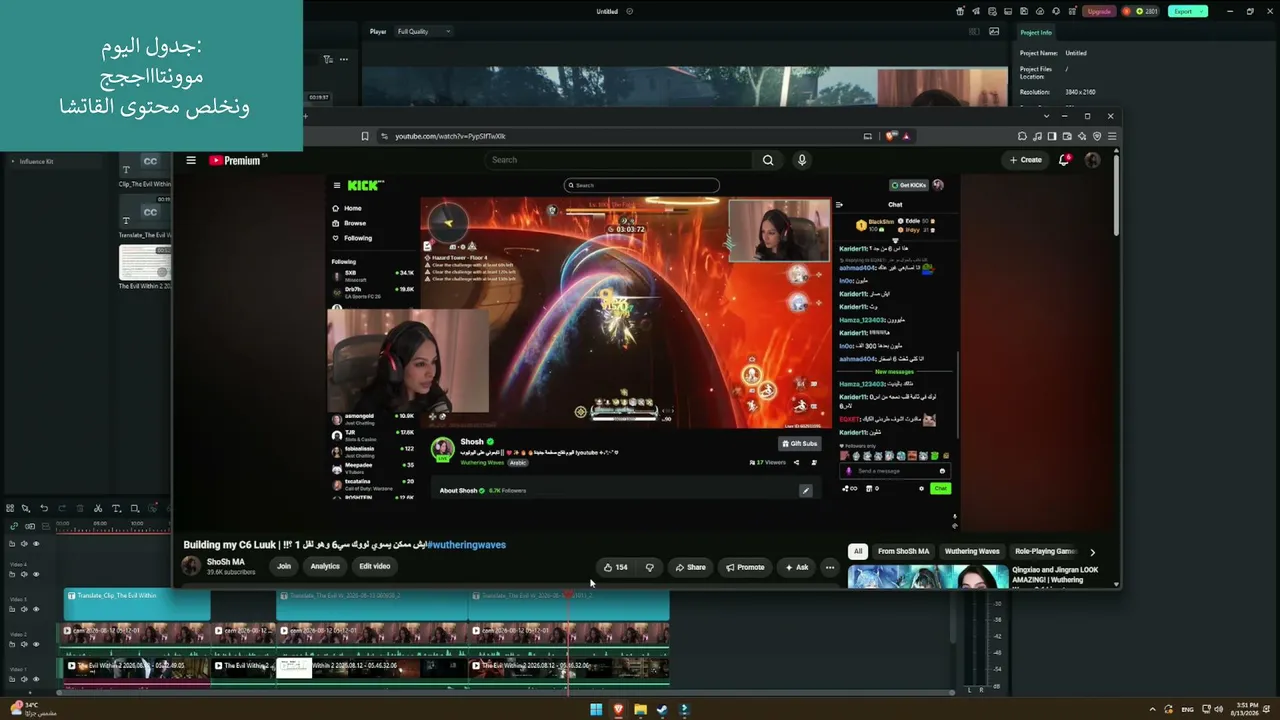The width and height of the screenshot is (1280, 720).
Task: Toggle visibility eye on Video 2 track
Action: tap(36, 644)
